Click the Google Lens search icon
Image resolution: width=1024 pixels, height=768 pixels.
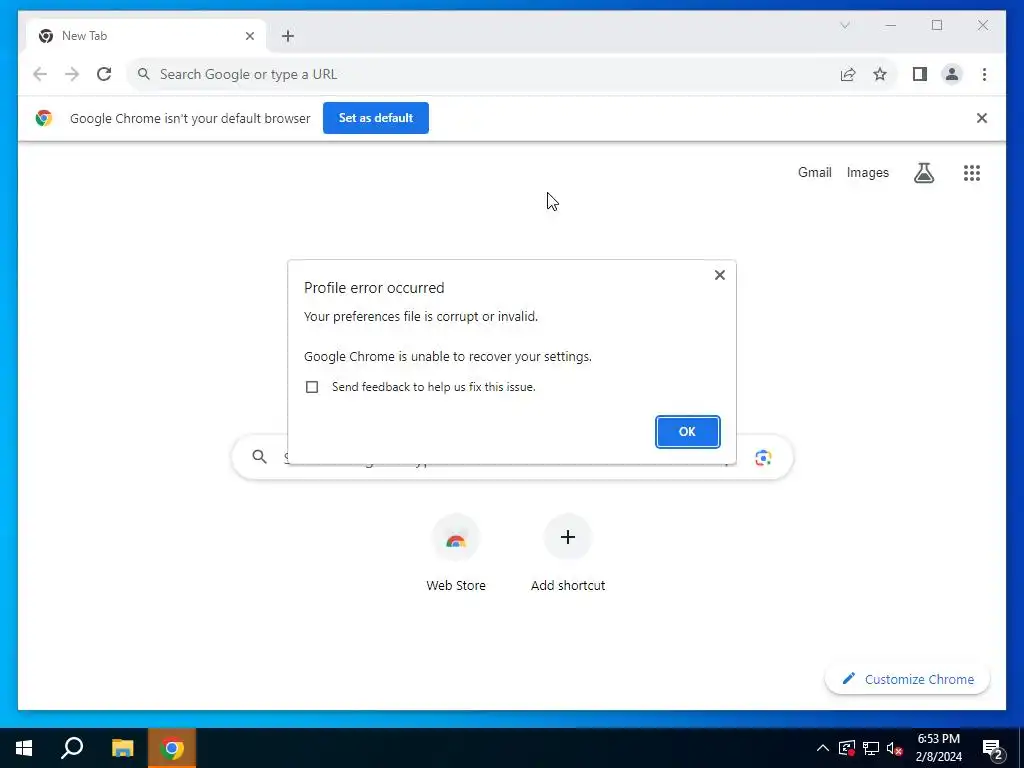(x=763, y=457)
